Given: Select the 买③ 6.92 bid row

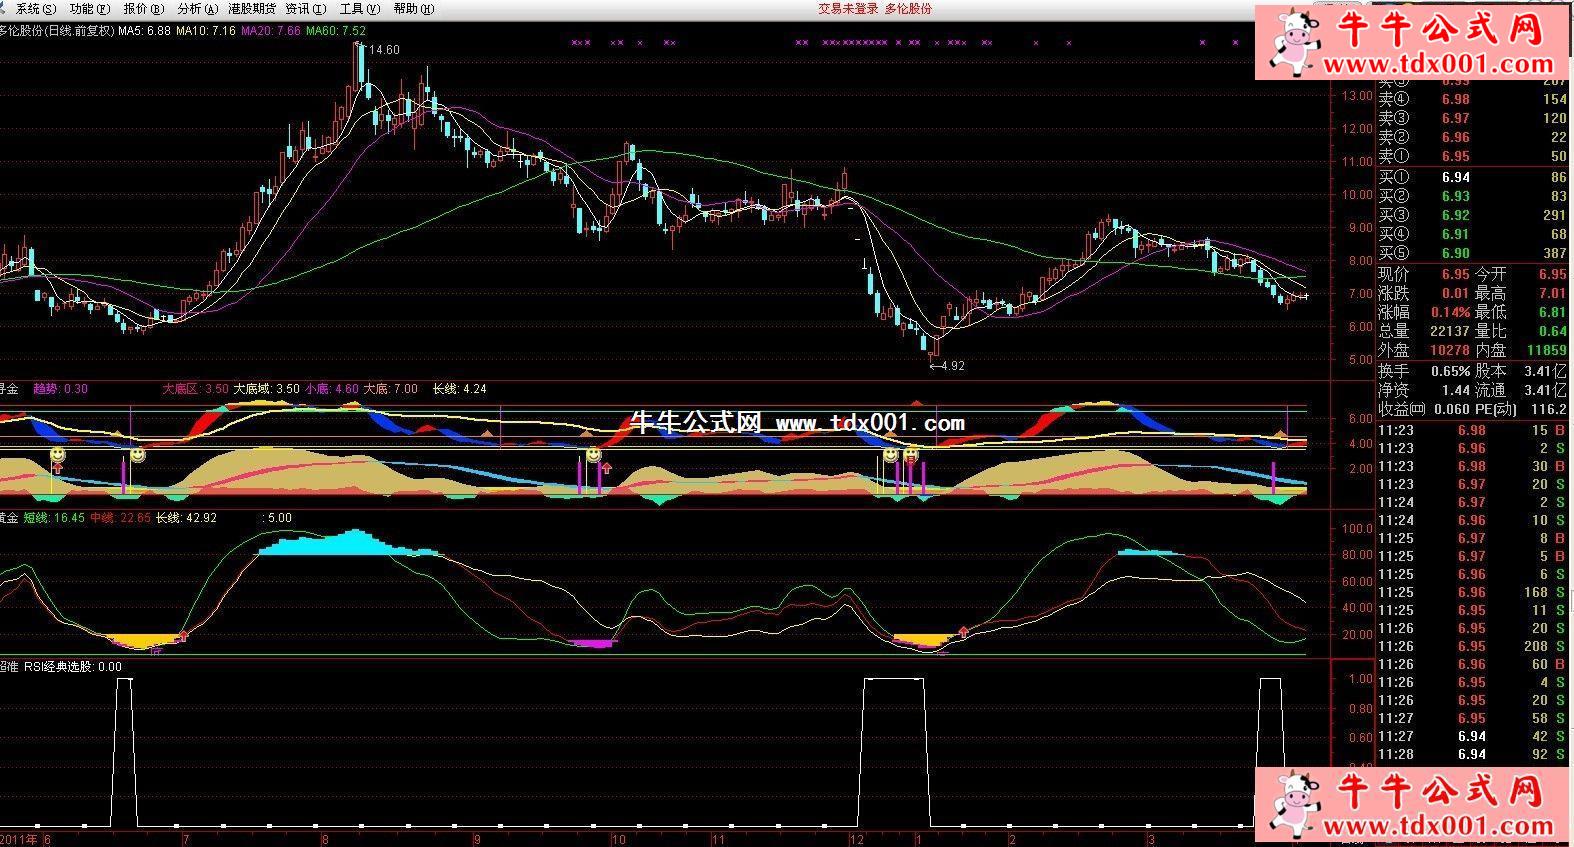Looking at the screenshot, I should pyautogui.click(x=1473, y=215).
